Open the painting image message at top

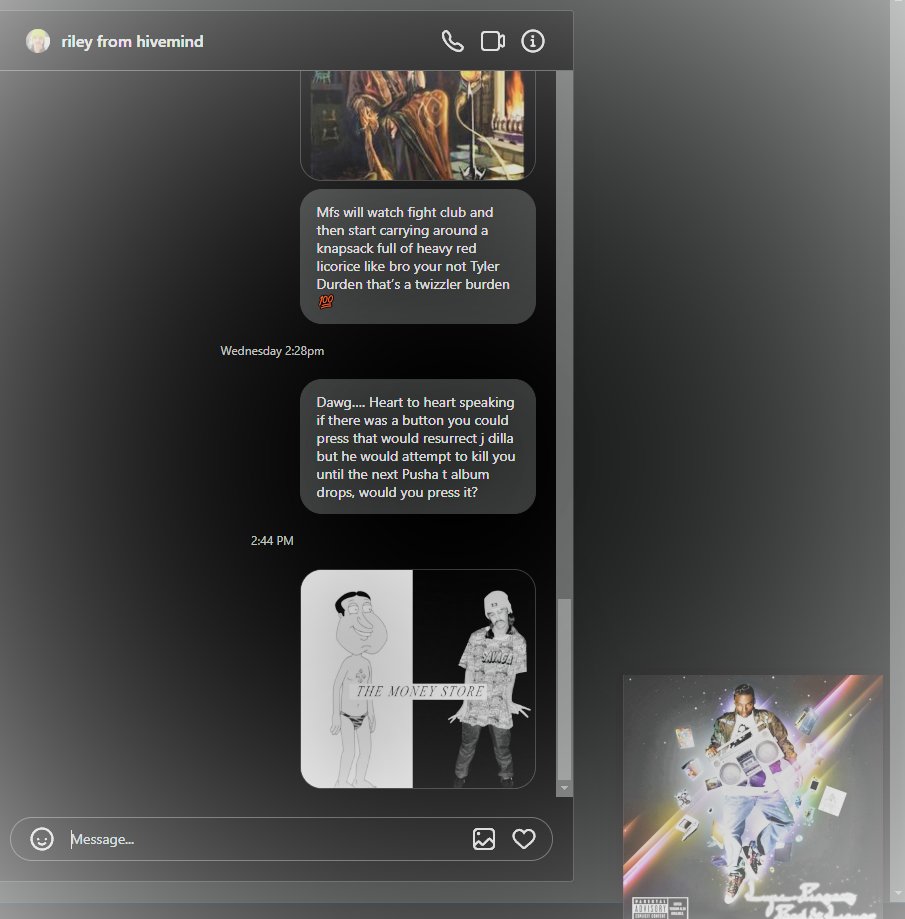click(418, 125)
